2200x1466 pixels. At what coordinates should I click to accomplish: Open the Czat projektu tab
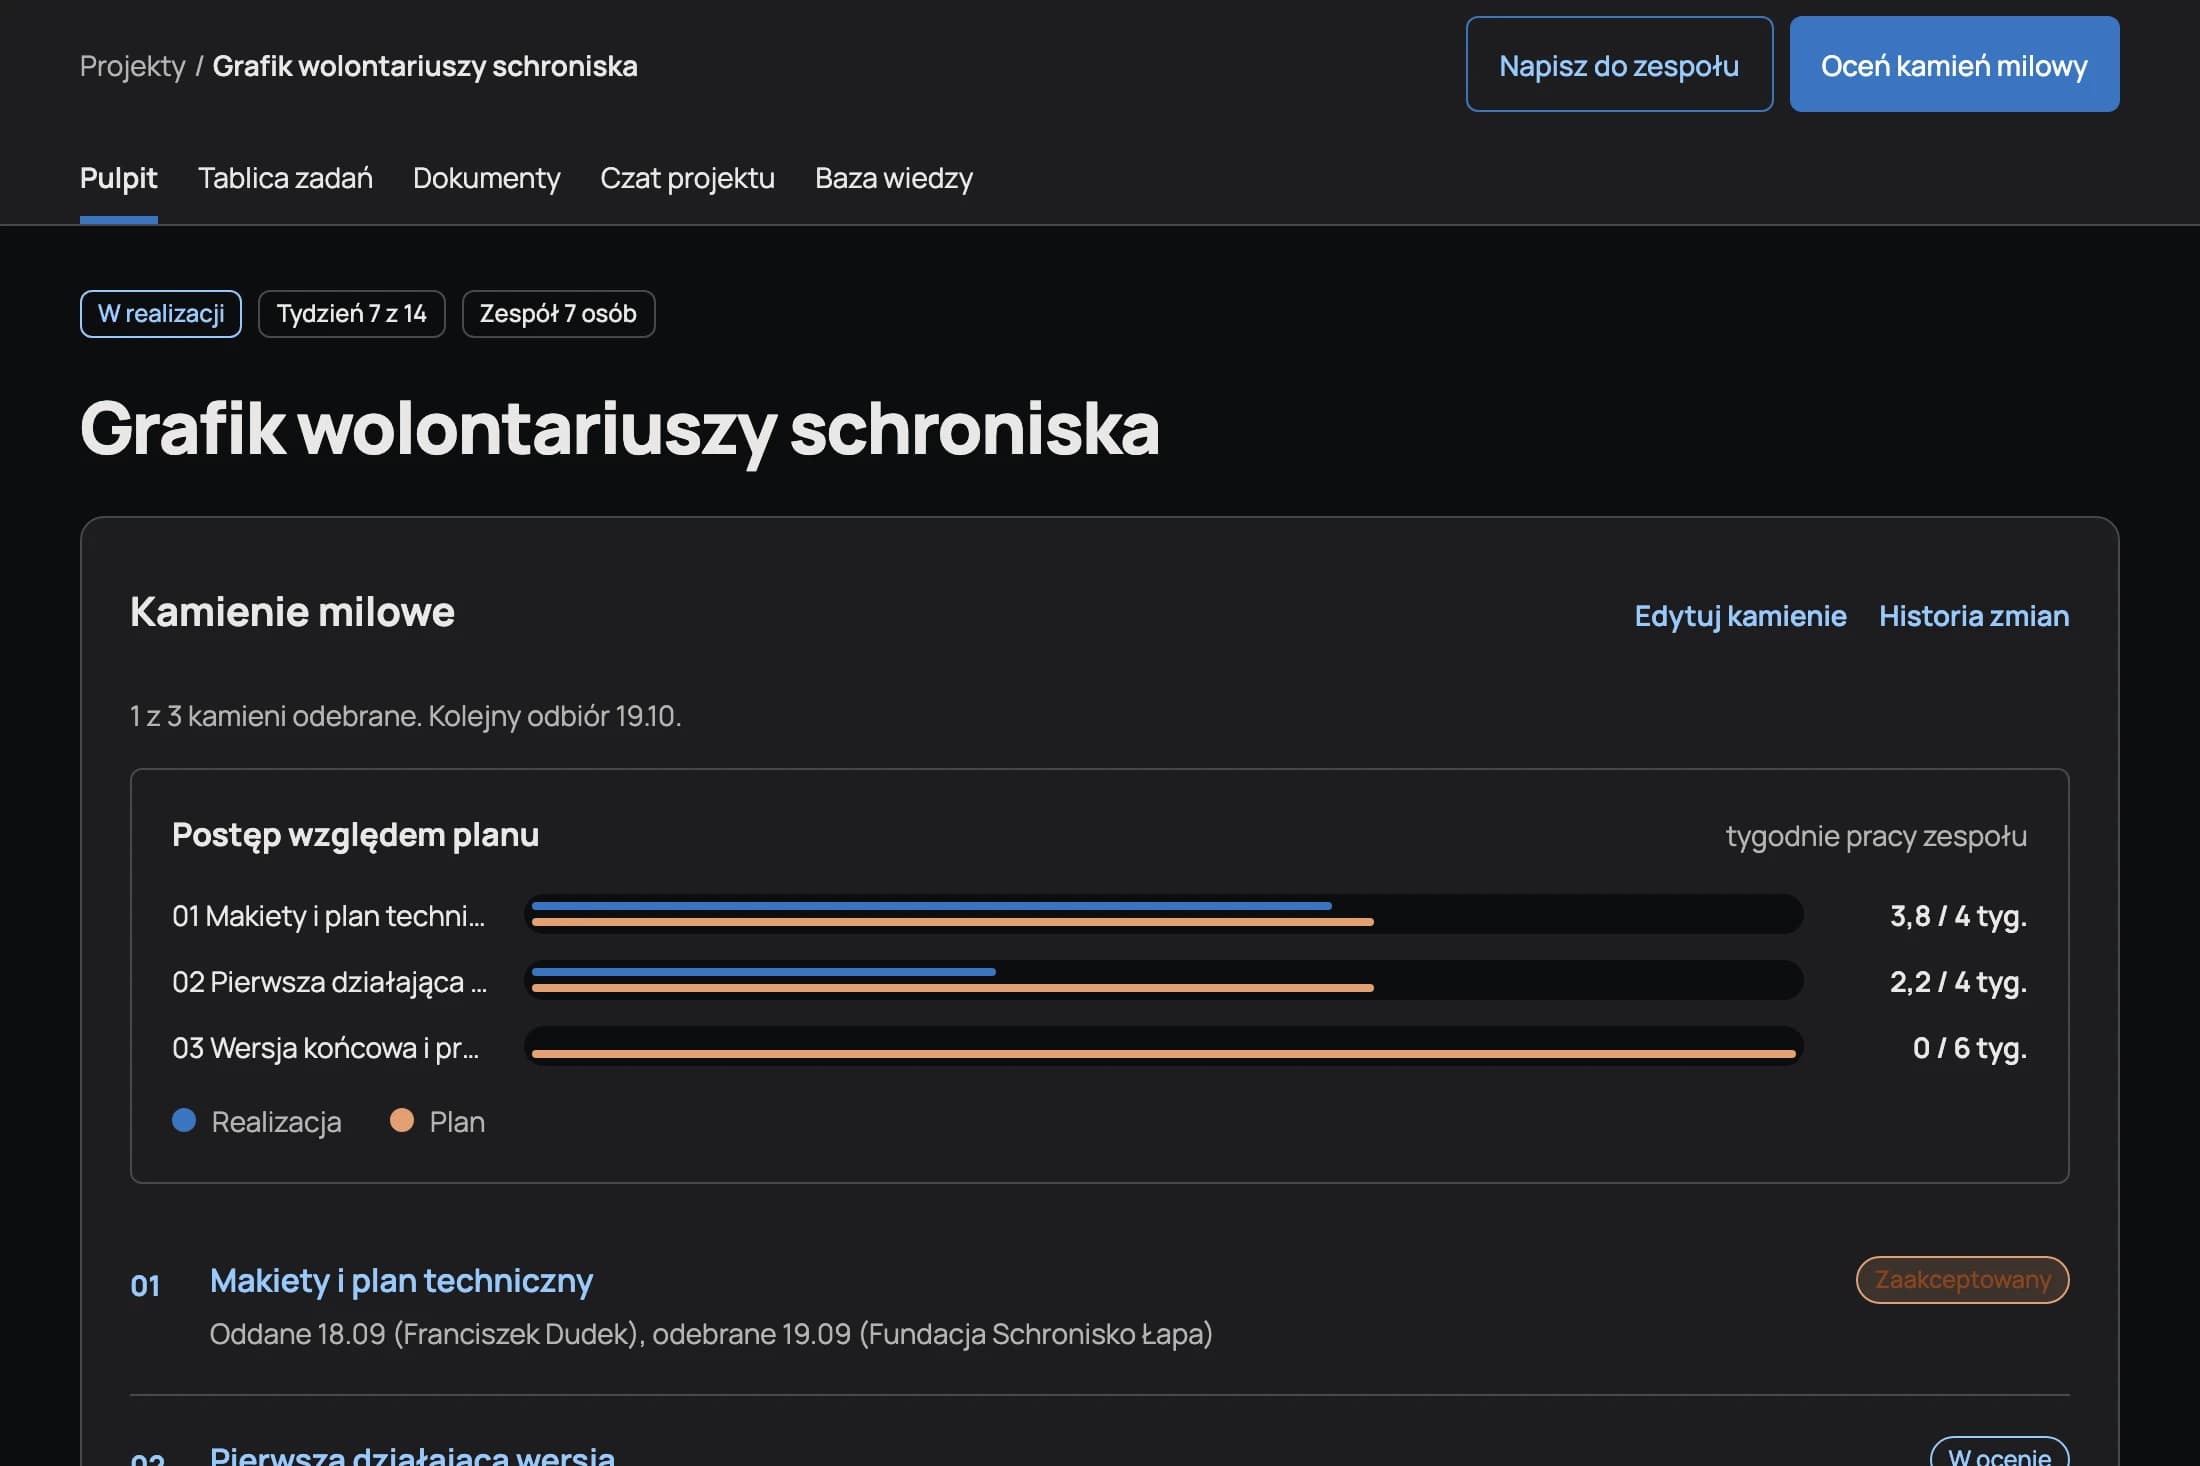[x=687, y=178]
